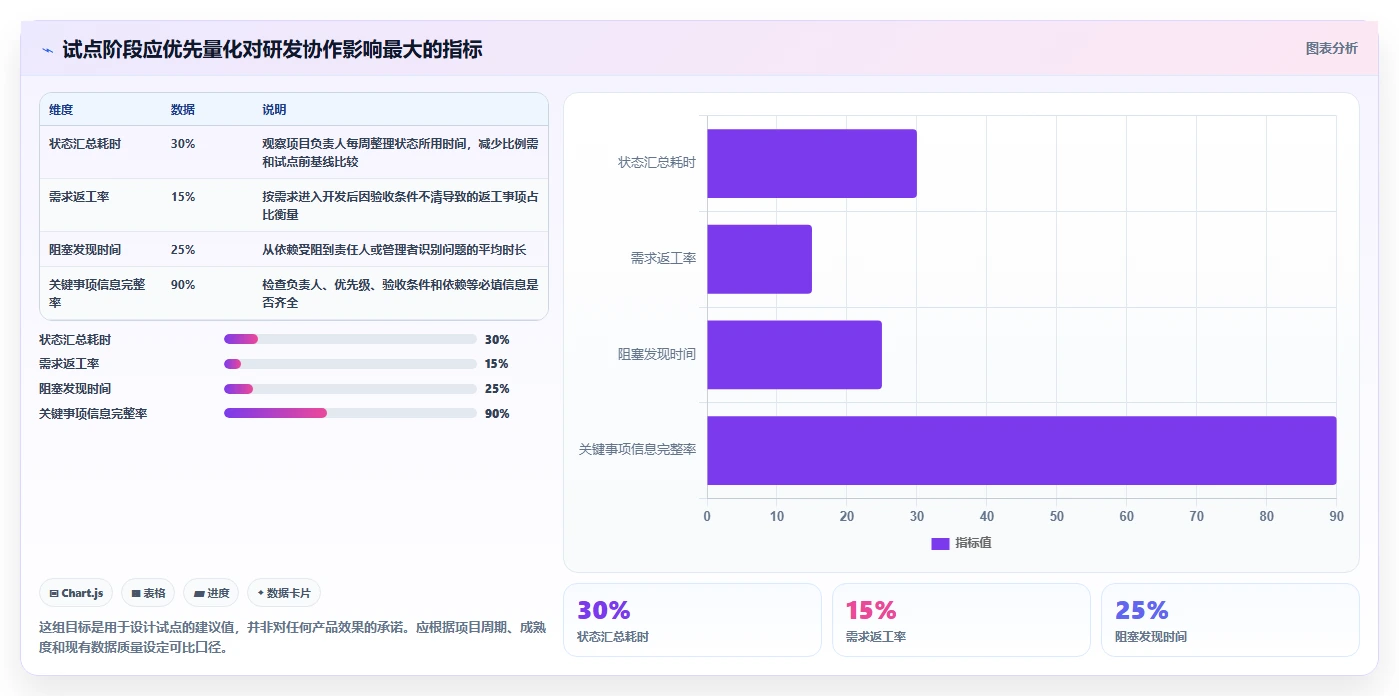Screen dimensions: 1399x696
Task: Click the 状态汇总耗时 cell in the table
Action: click(x=85, y=144)
